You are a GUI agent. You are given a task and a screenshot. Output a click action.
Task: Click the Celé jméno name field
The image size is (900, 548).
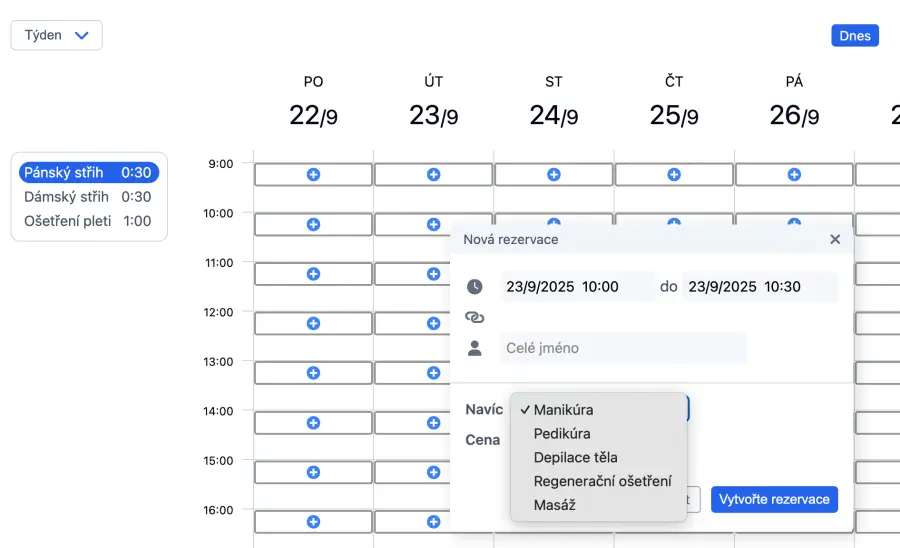point(622,348)
